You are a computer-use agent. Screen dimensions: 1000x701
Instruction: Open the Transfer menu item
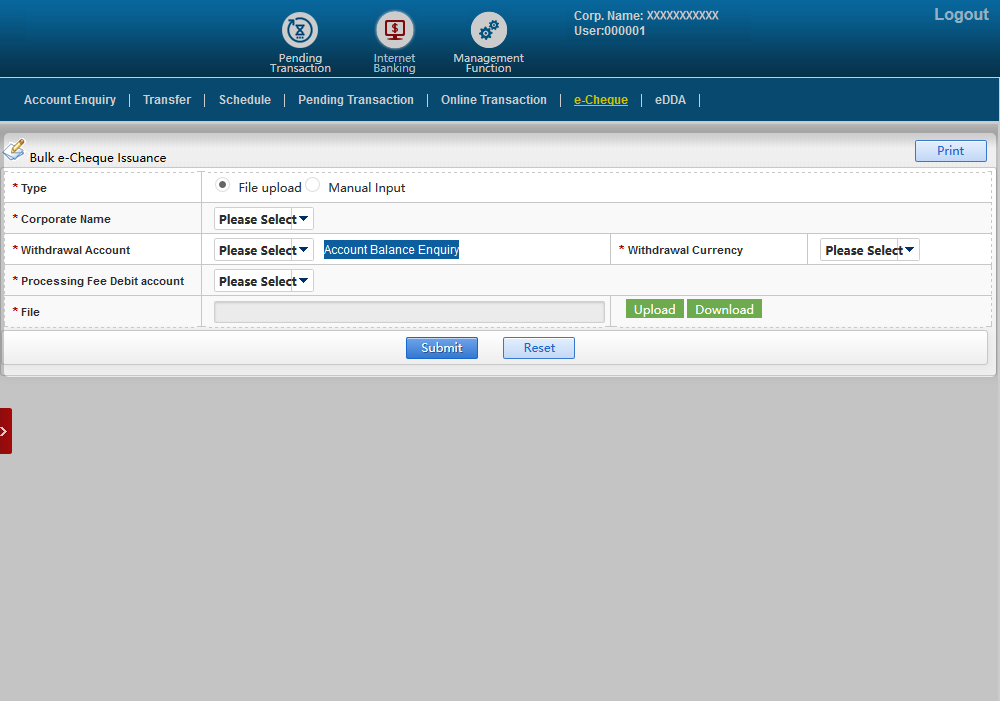click(167, 100)
